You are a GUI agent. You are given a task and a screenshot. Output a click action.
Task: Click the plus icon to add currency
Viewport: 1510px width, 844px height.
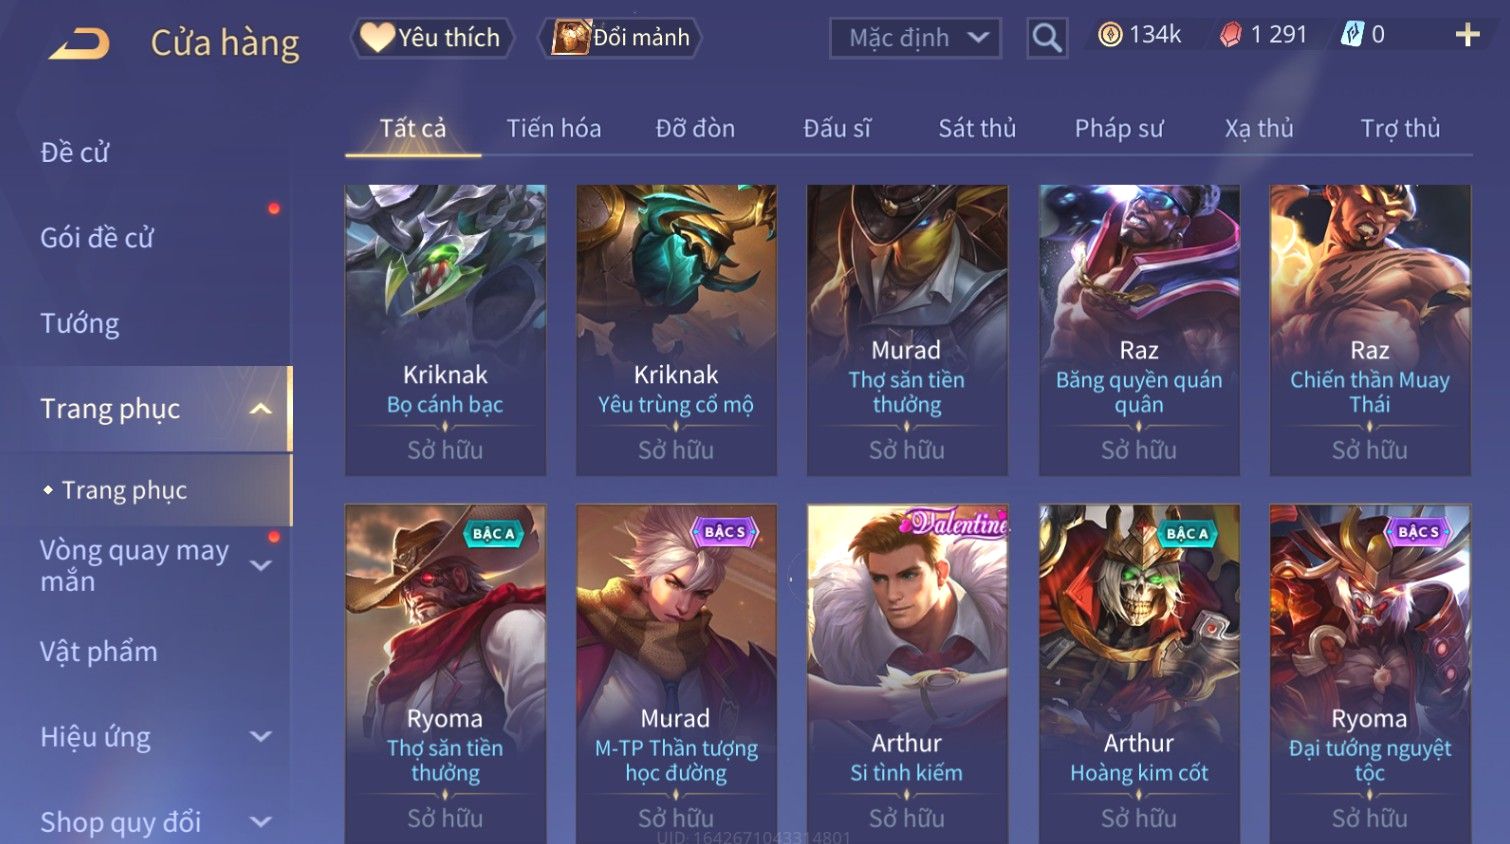tap(1467, 35)
